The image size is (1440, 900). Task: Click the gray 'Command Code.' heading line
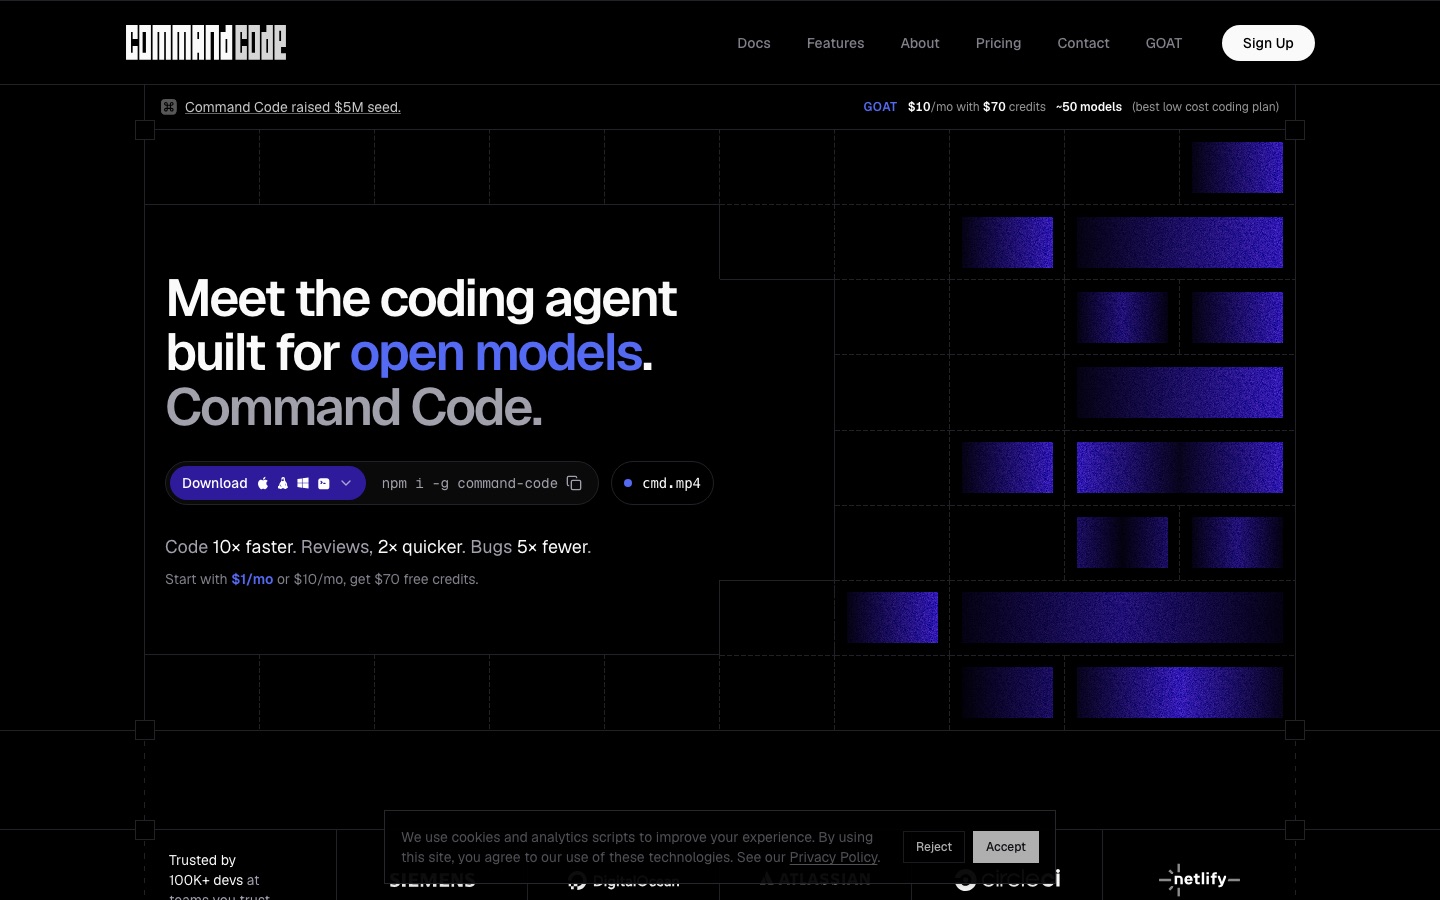(354, 408)
